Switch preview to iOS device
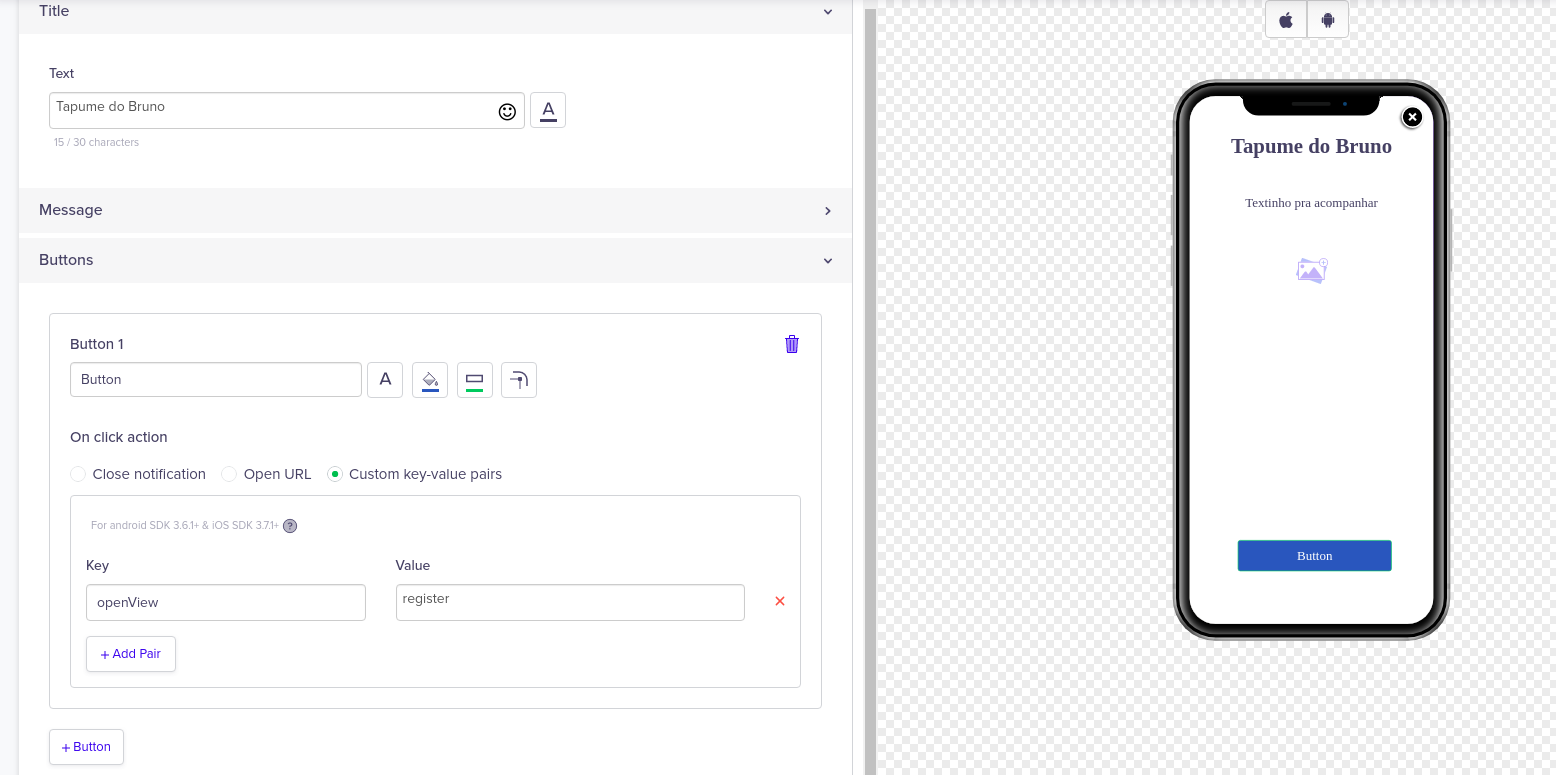This screenshot has width=1556, height=775. (1285, 19)
